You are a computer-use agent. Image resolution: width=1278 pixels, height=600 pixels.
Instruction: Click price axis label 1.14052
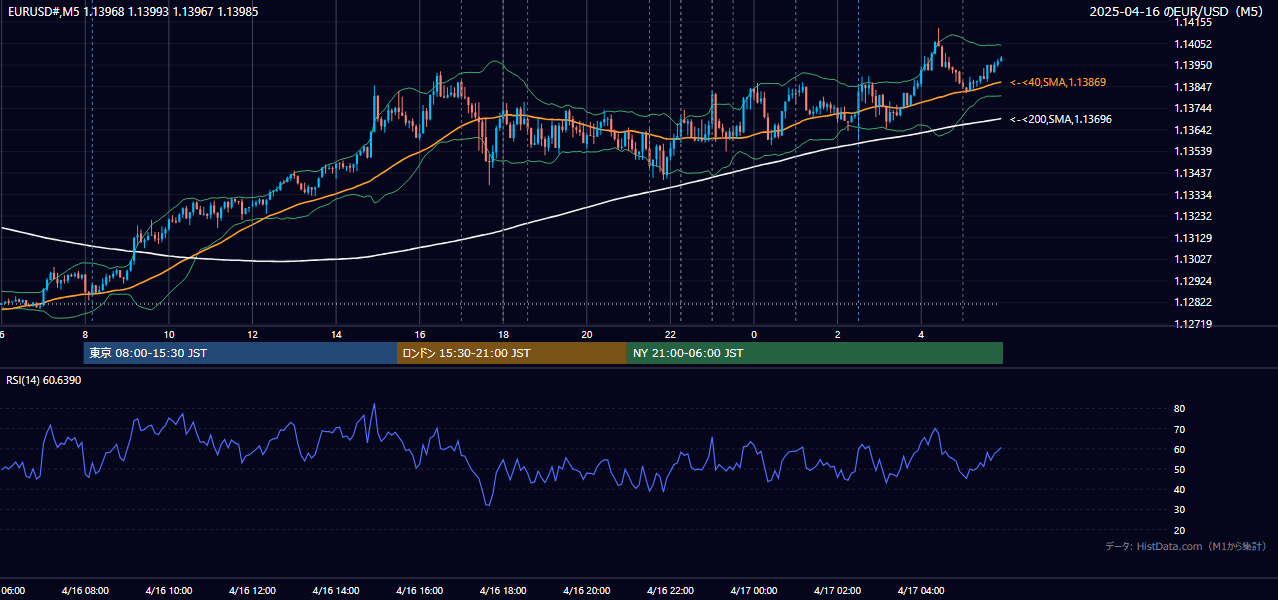click(1194, 44)
